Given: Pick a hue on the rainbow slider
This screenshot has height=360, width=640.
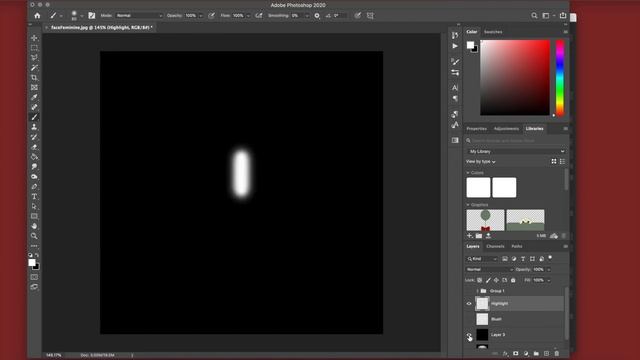Looking at the screenshot, I should 560,78.
